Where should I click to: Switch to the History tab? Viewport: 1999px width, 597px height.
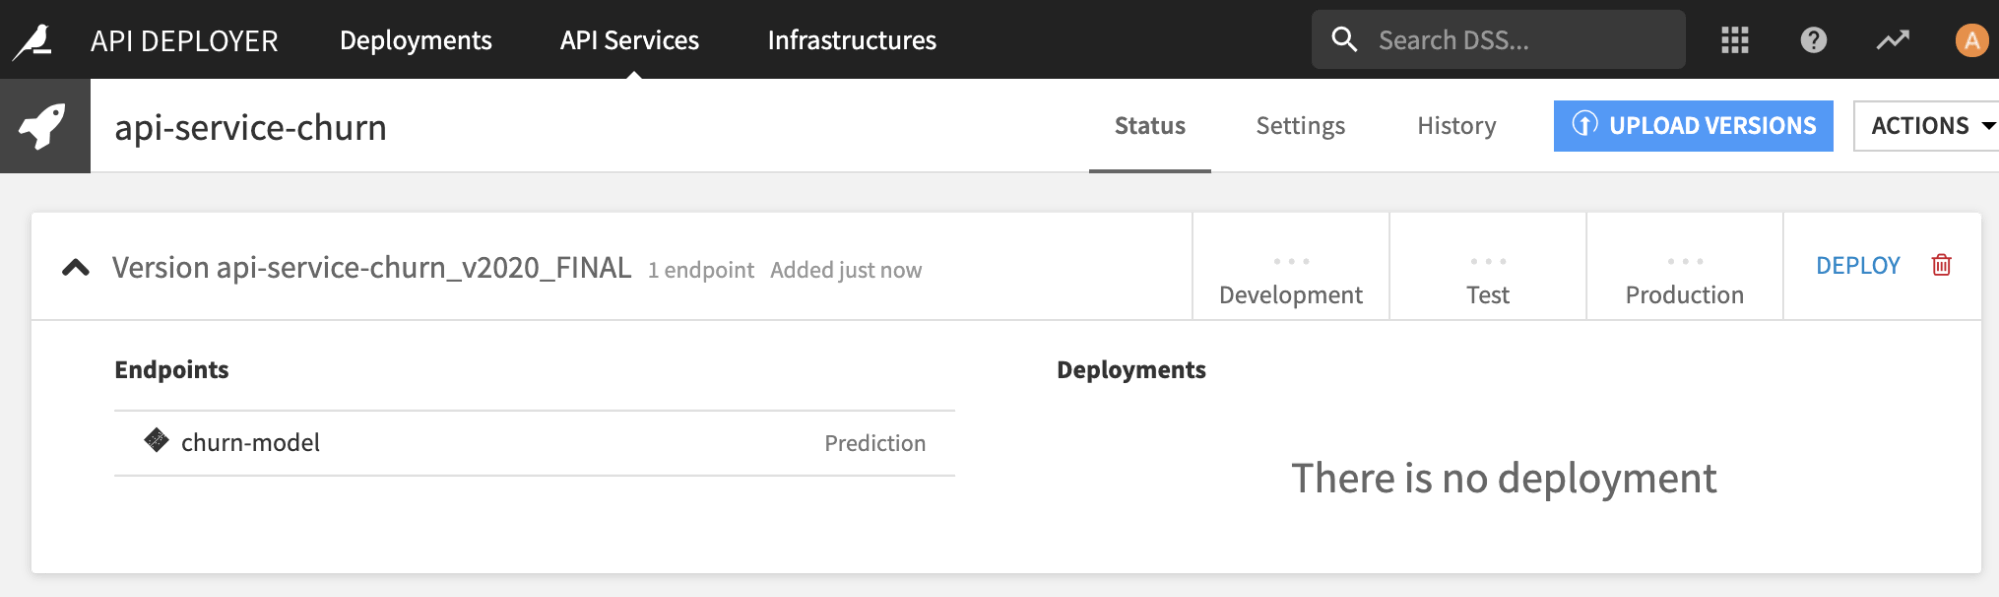[x=1456, y=126]
